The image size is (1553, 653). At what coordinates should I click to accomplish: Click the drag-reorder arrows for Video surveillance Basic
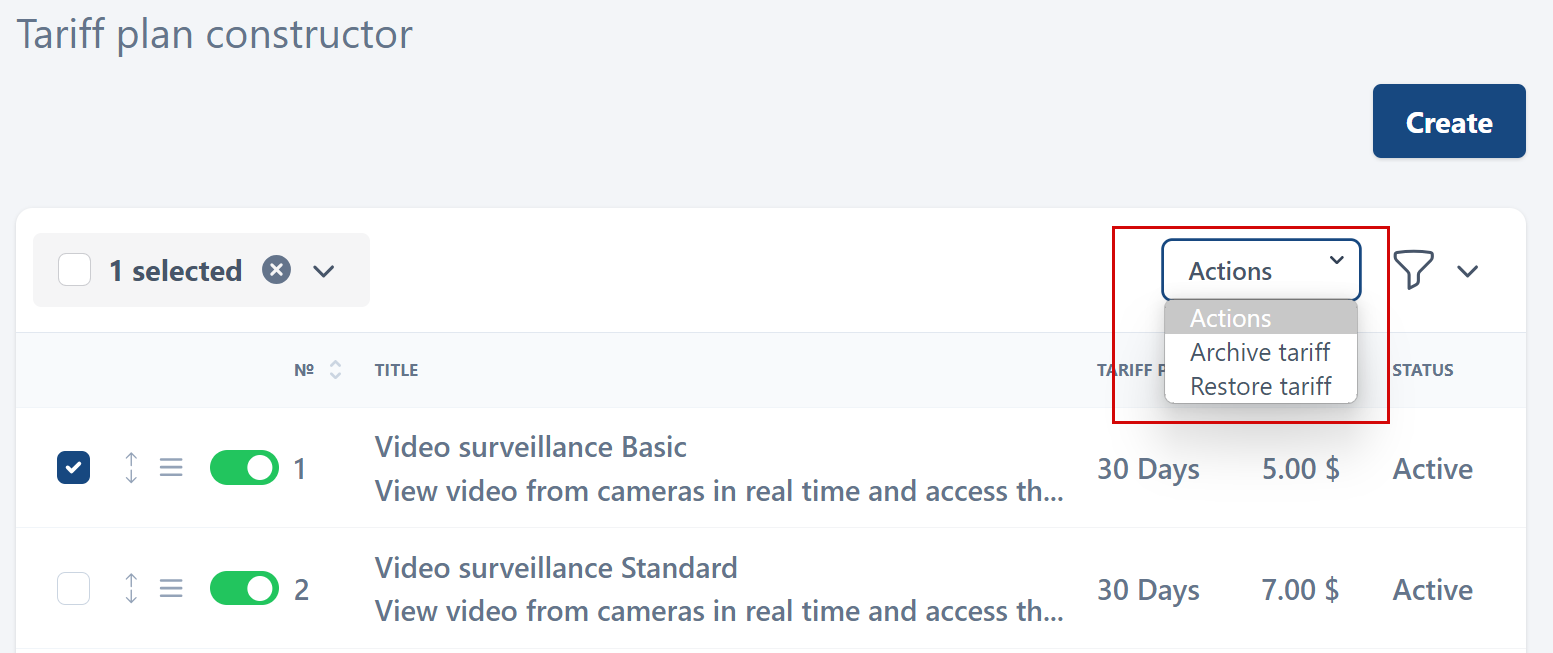131,468
